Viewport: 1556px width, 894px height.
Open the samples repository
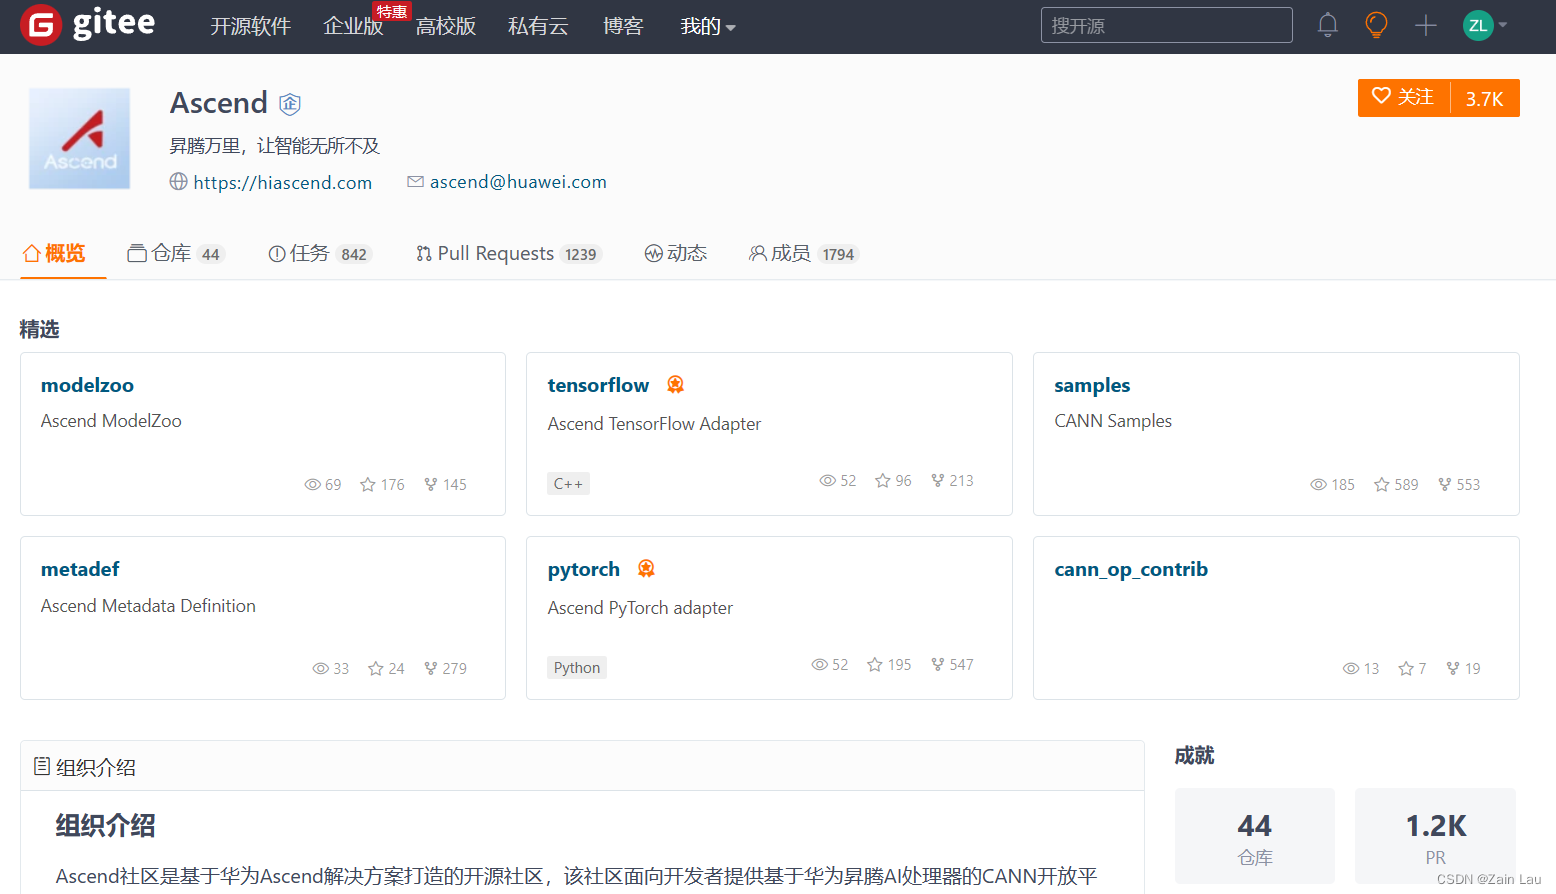[x=1092, y=386]
